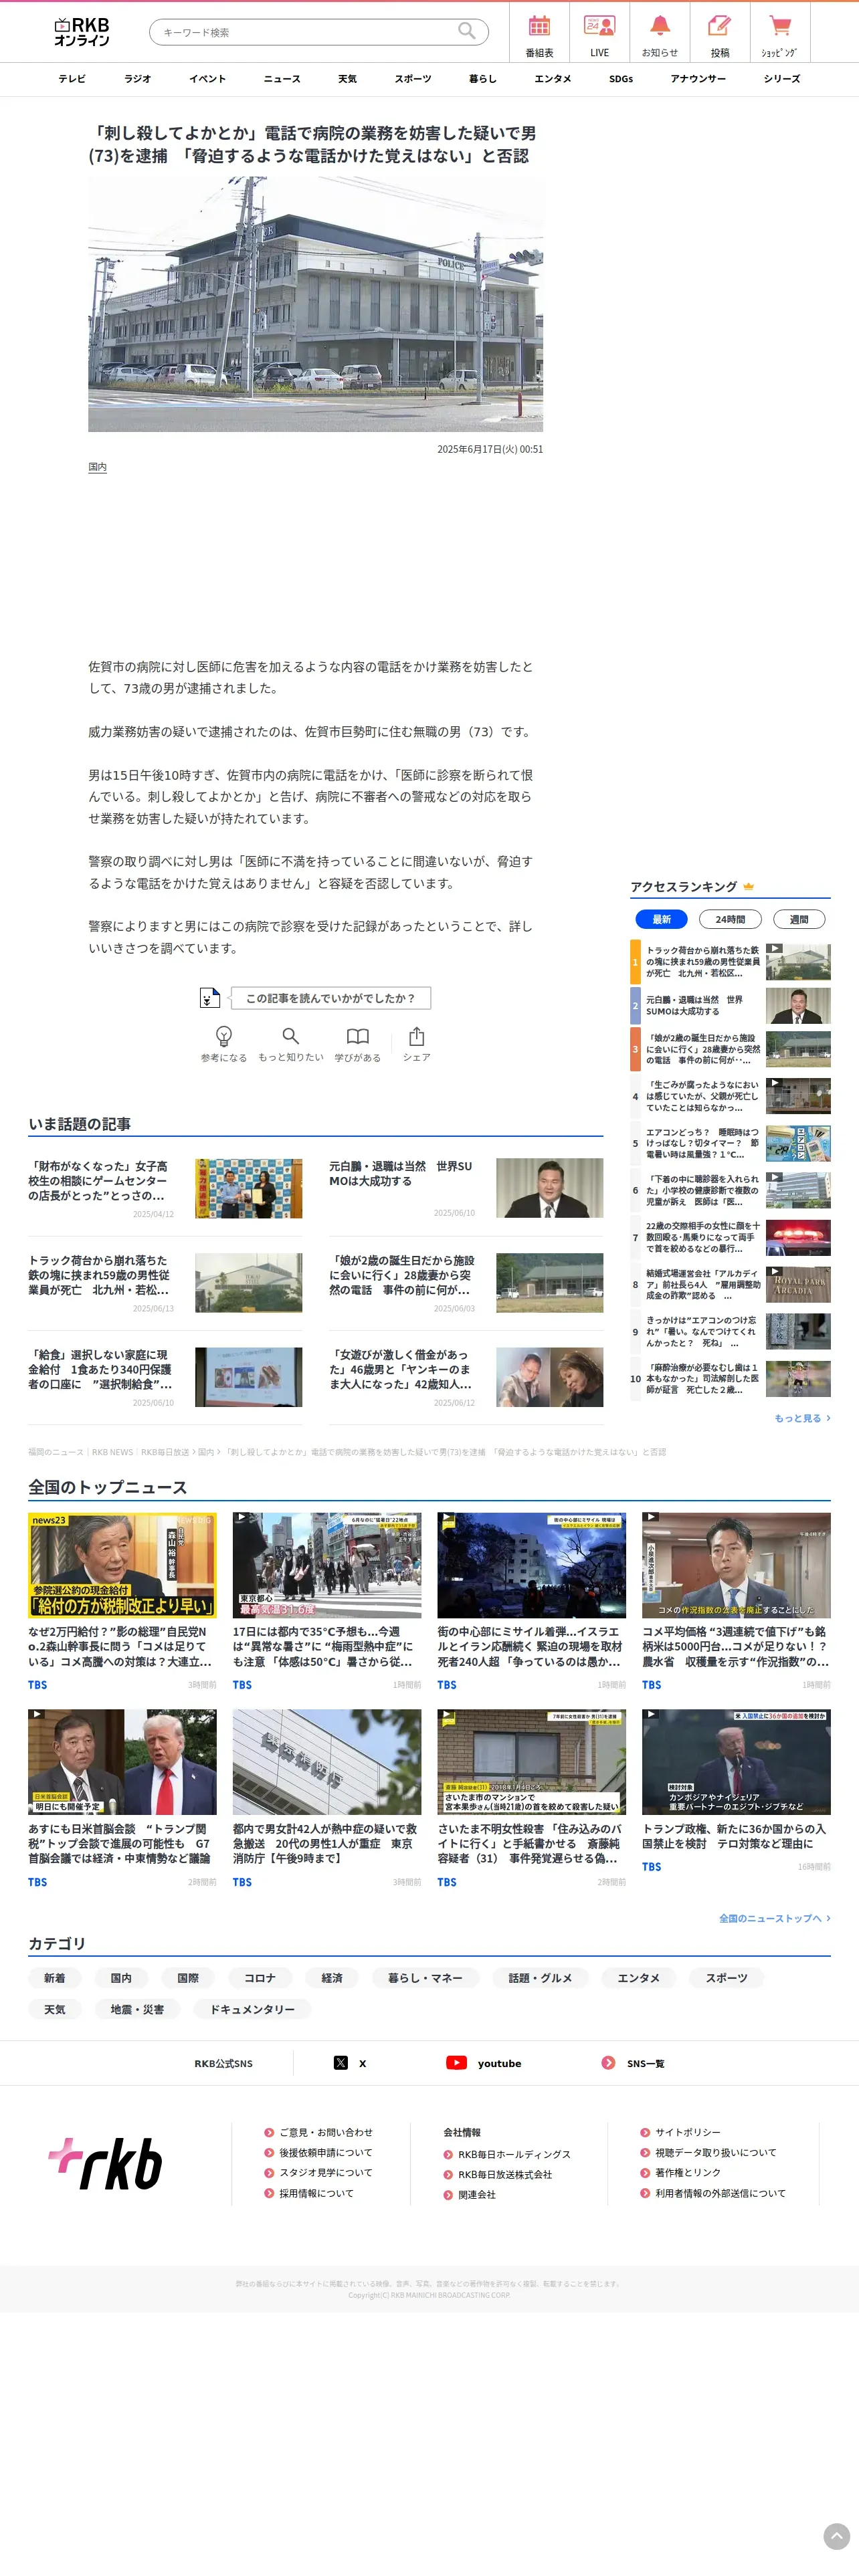
Task: Open the youtube icon link
Action: coord(456,2062)
